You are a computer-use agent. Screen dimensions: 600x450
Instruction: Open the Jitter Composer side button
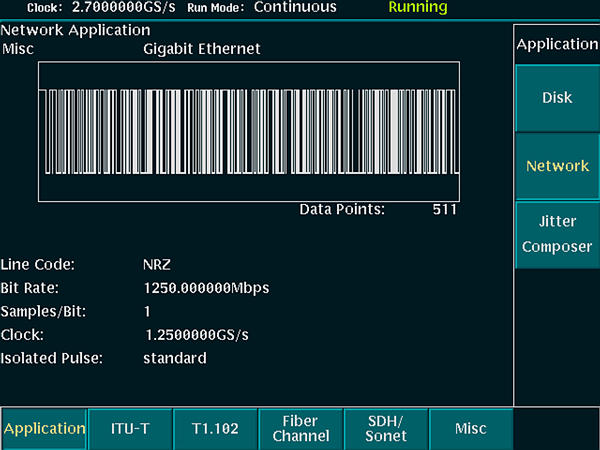tap(557, 235)
